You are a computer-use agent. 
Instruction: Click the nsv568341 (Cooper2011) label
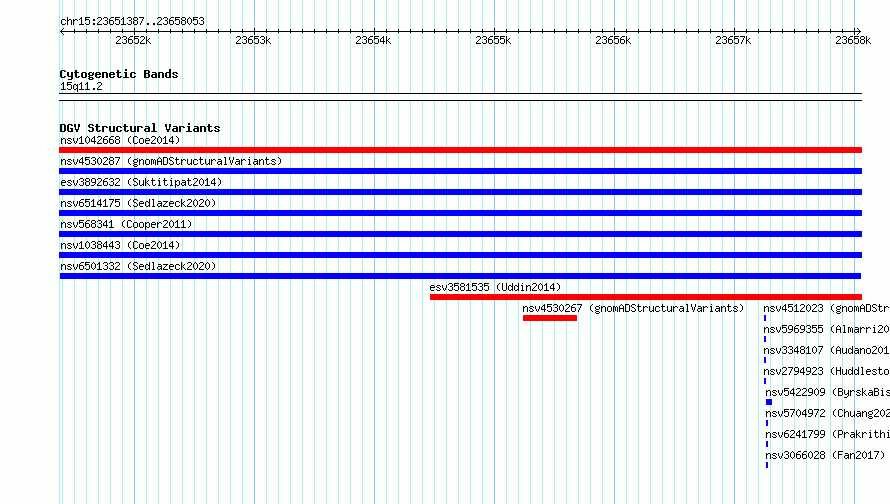point(126,224)
